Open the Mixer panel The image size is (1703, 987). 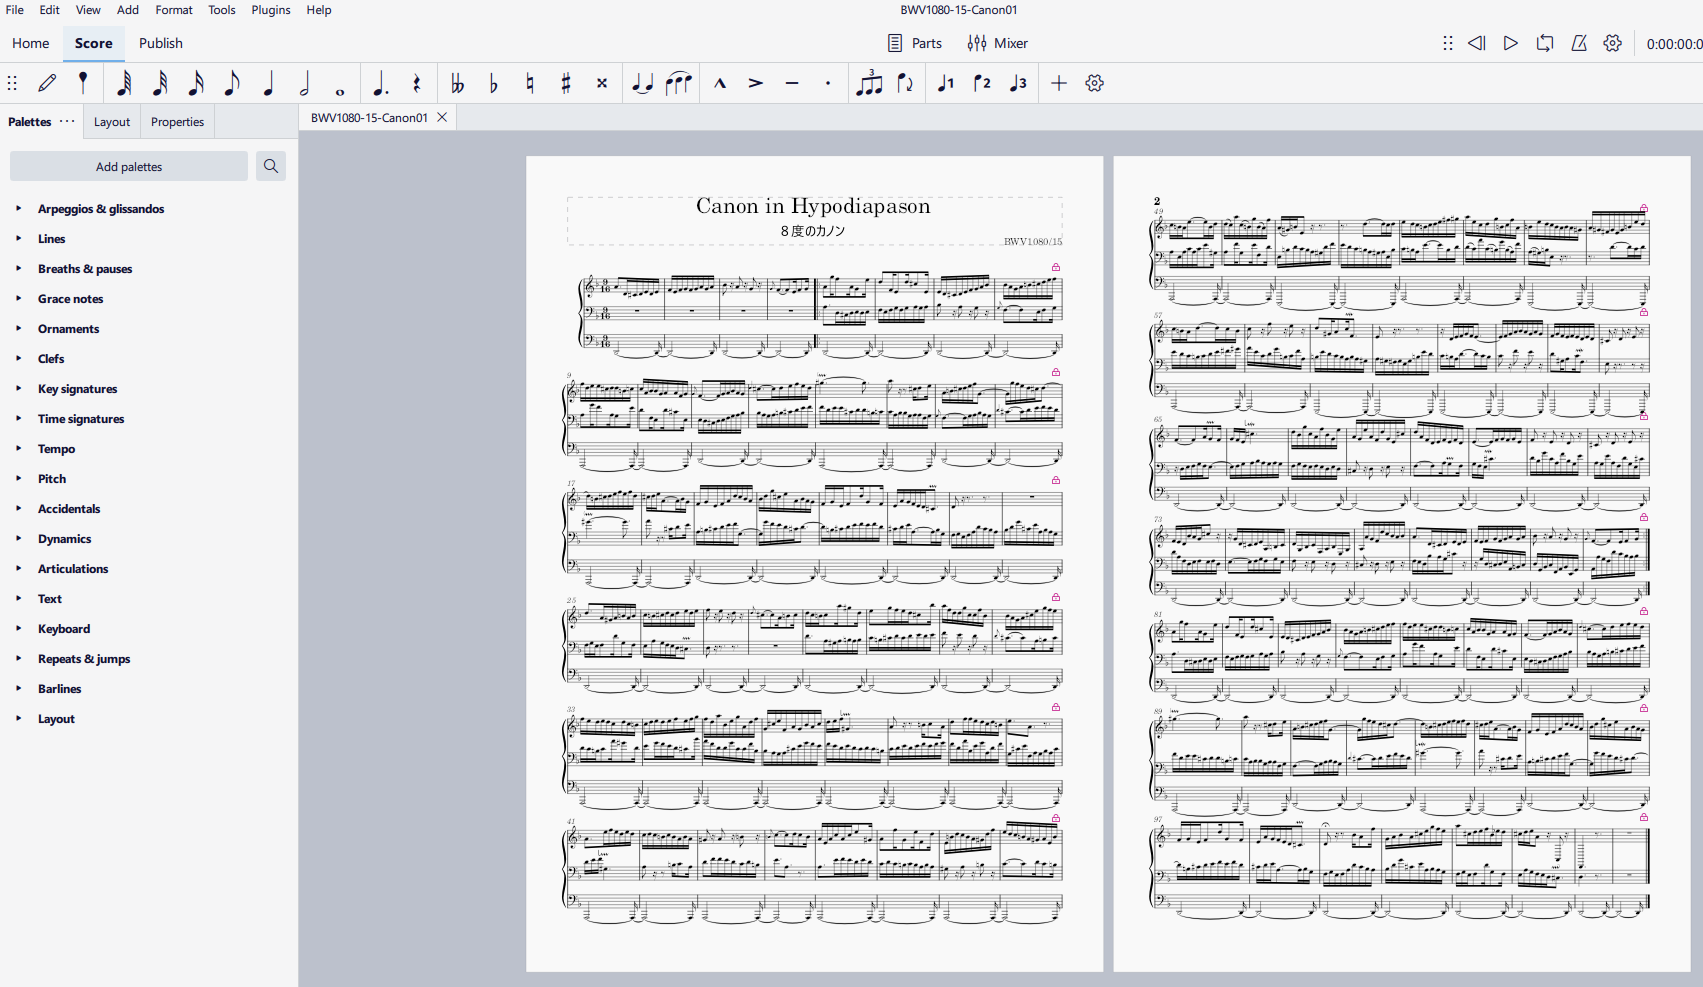point(998,43)
